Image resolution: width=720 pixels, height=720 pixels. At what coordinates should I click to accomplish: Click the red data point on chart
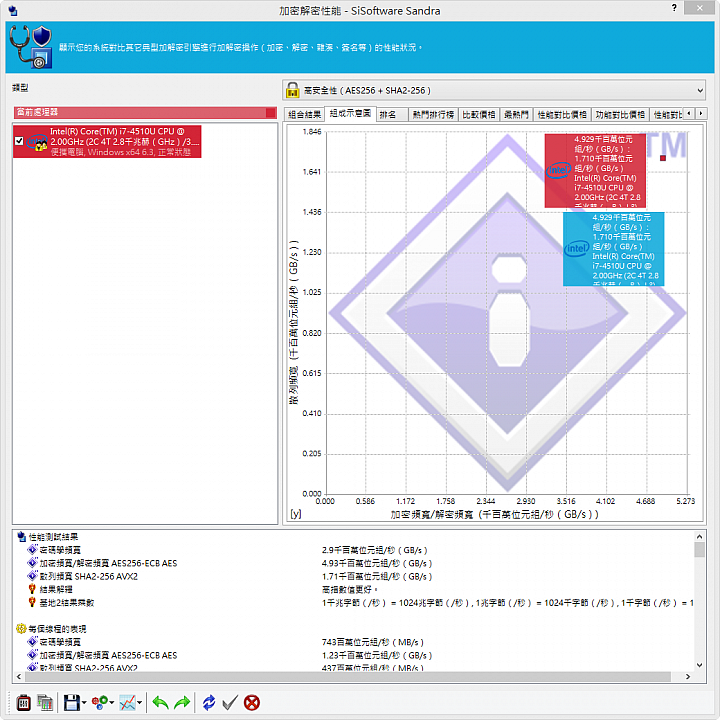663,158
